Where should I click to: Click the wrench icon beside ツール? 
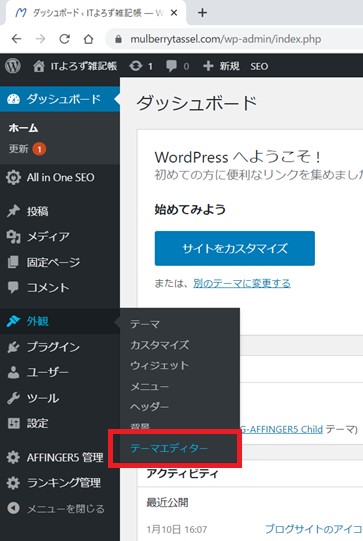(13, 398)
